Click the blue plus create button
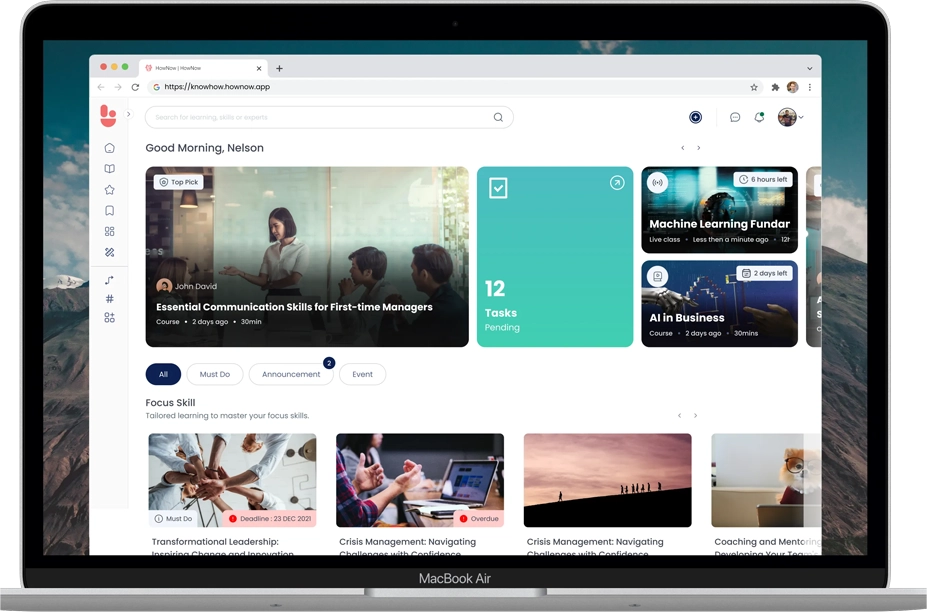 695,117
